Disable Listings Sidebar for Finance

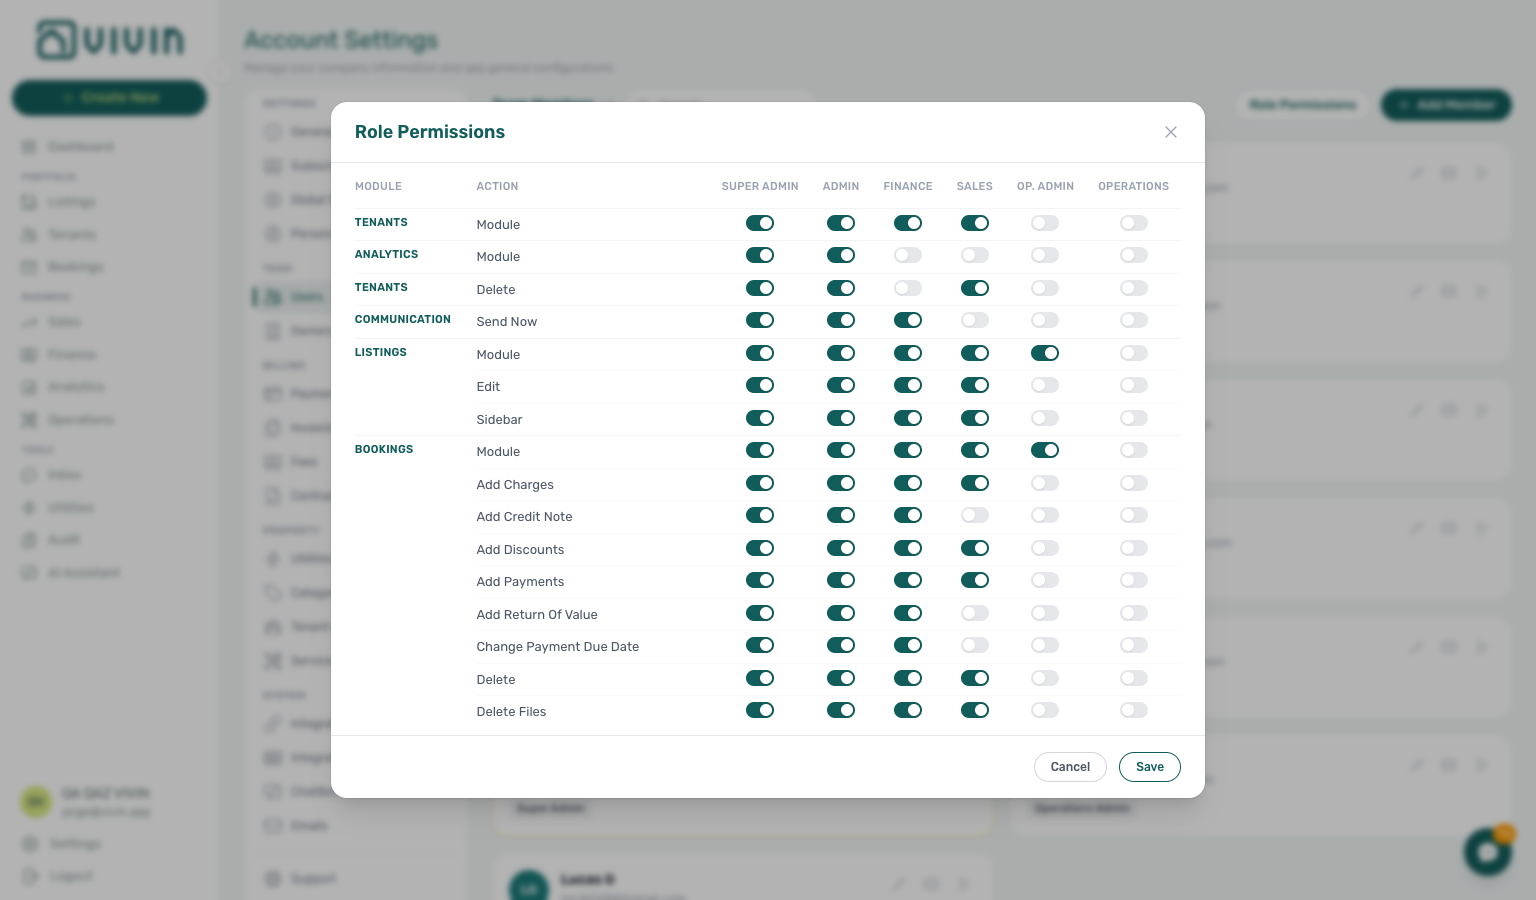[x=908, y=418]
